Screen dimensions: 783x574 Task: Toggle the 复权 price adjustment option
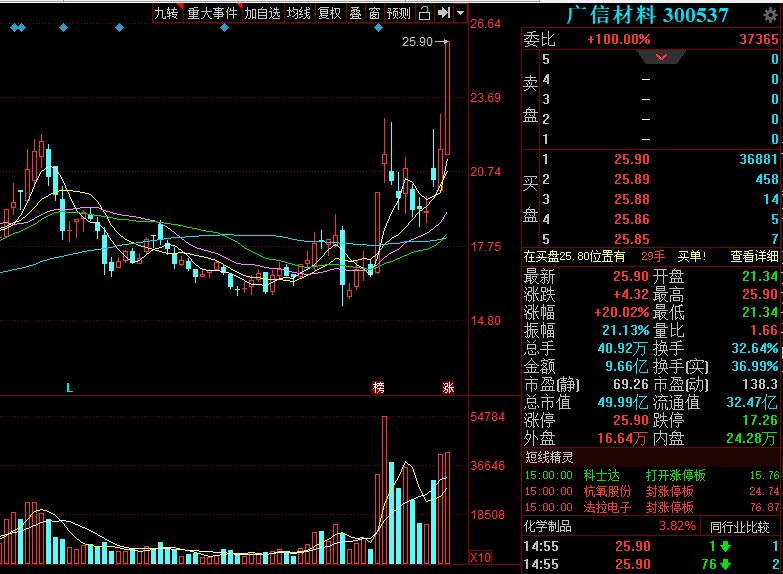pyautogui.click(x=330, y=13)
